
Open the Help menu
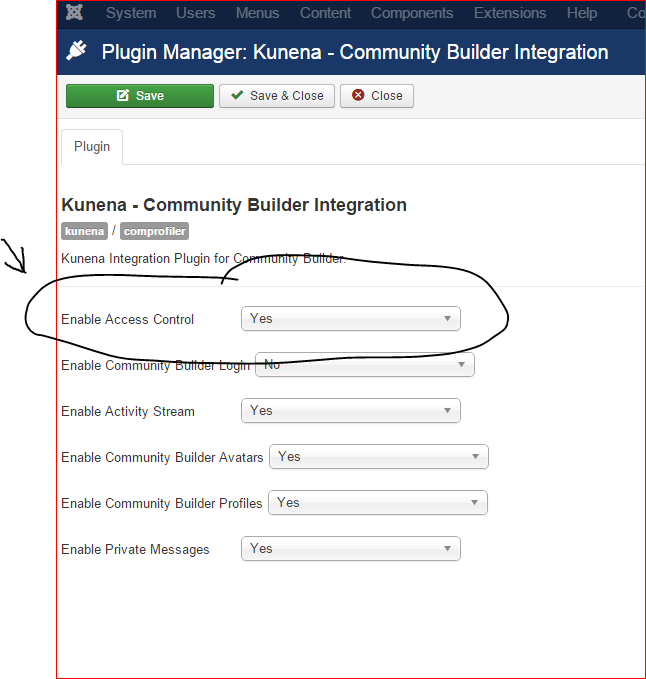[x=582, y=13]
